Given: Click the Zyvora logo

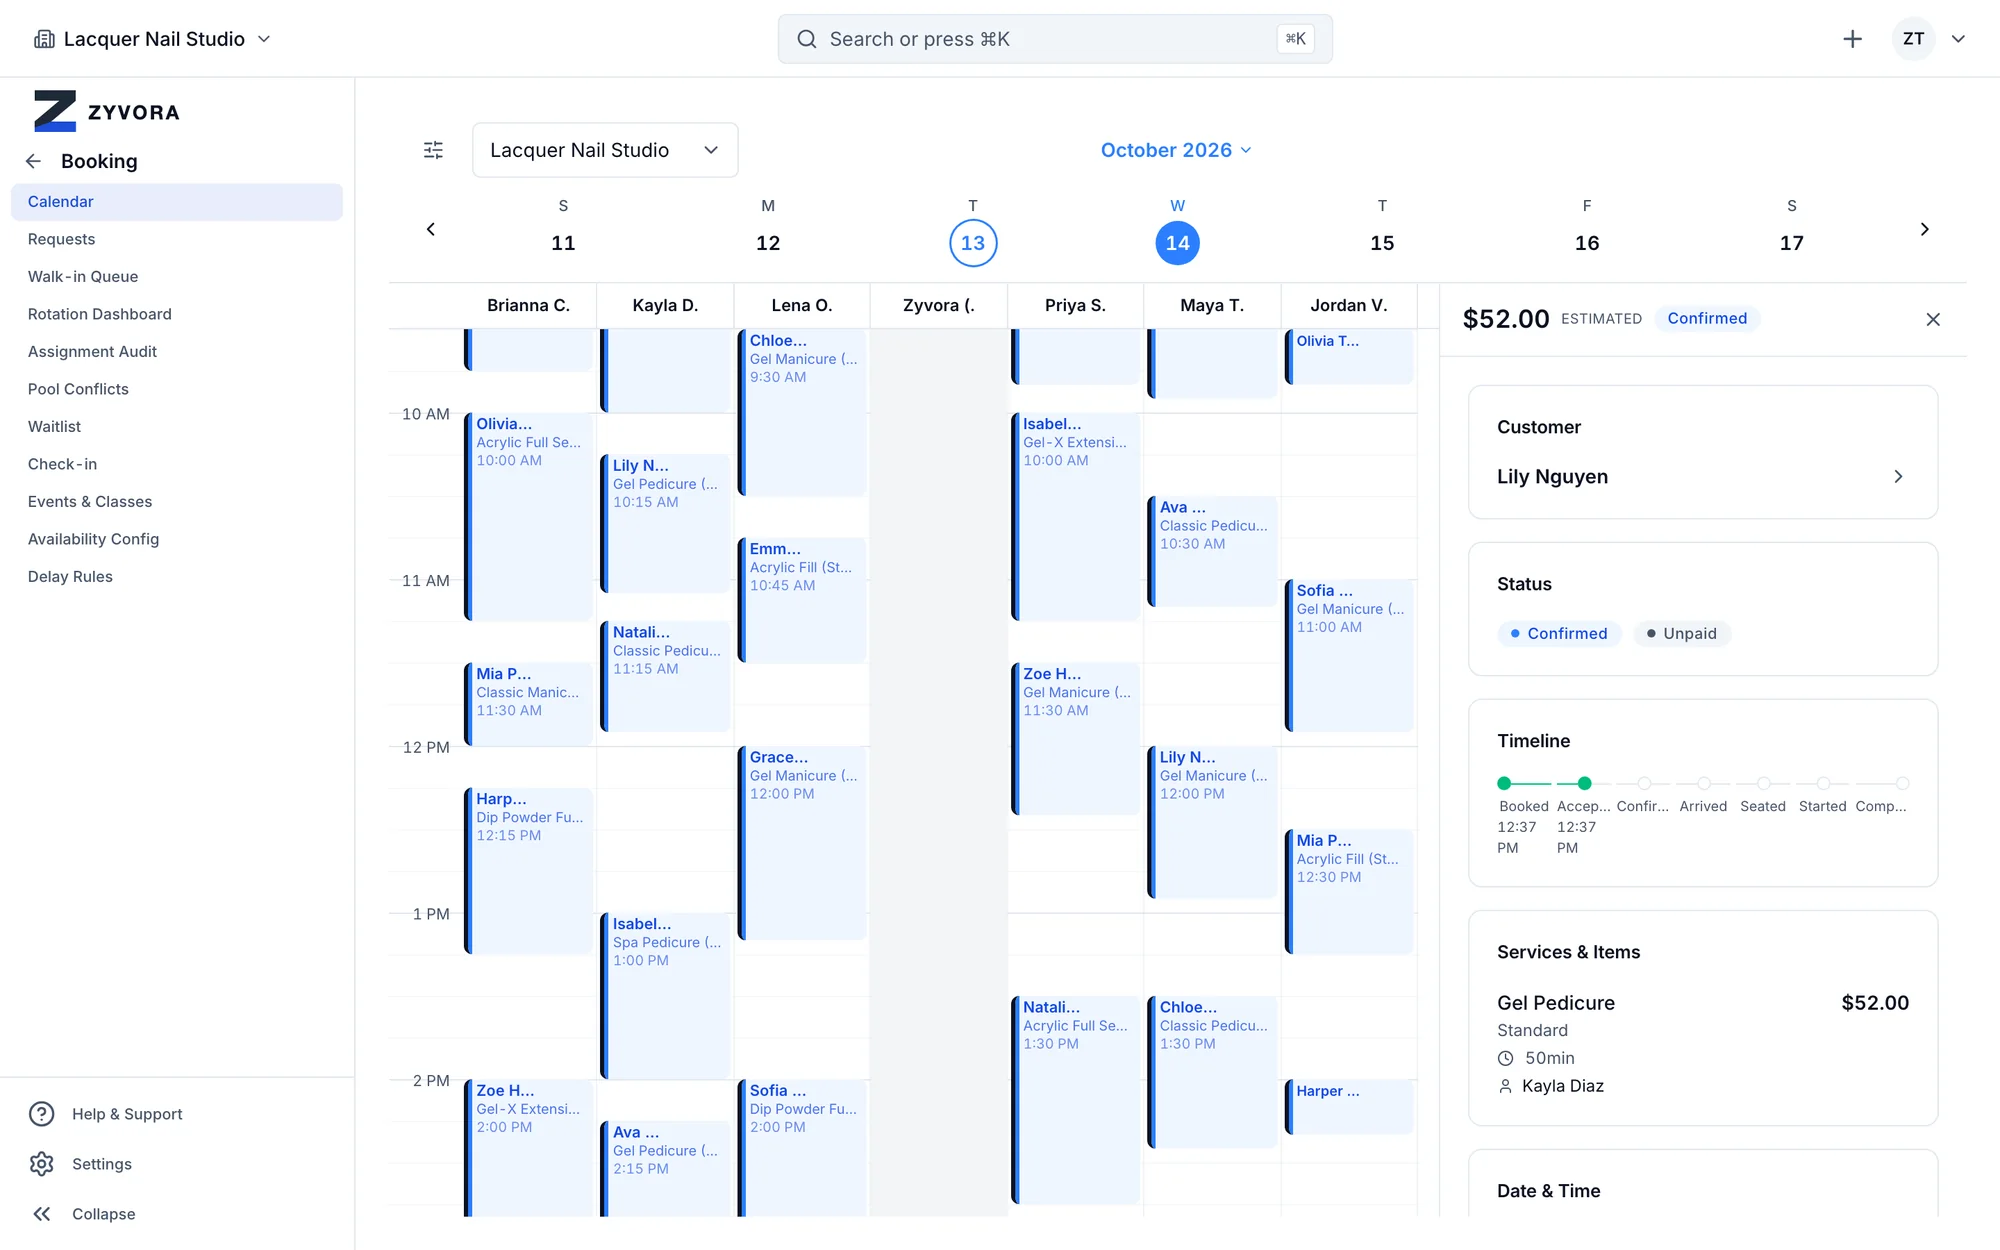Looking at the screenshot, I should coord(107,111).
